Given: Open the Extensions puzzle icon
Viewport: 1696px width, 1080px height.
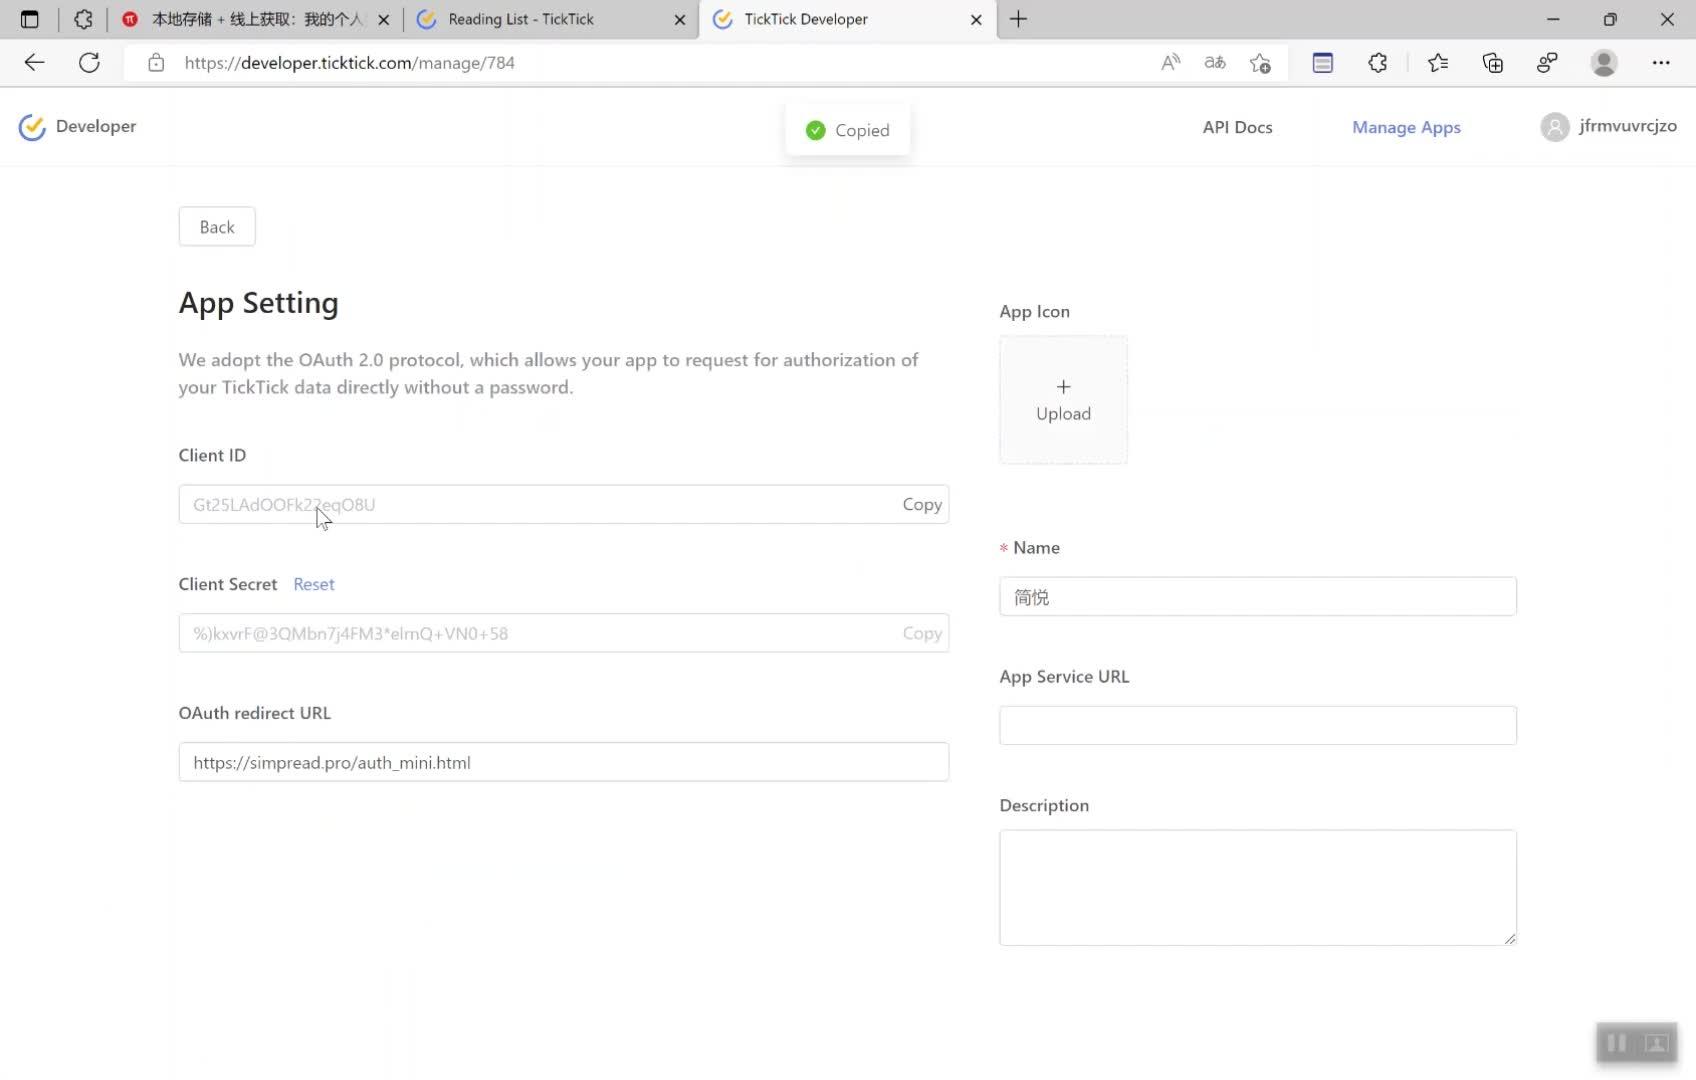Looking at the screenshot, I should [x=1377, y=63].
